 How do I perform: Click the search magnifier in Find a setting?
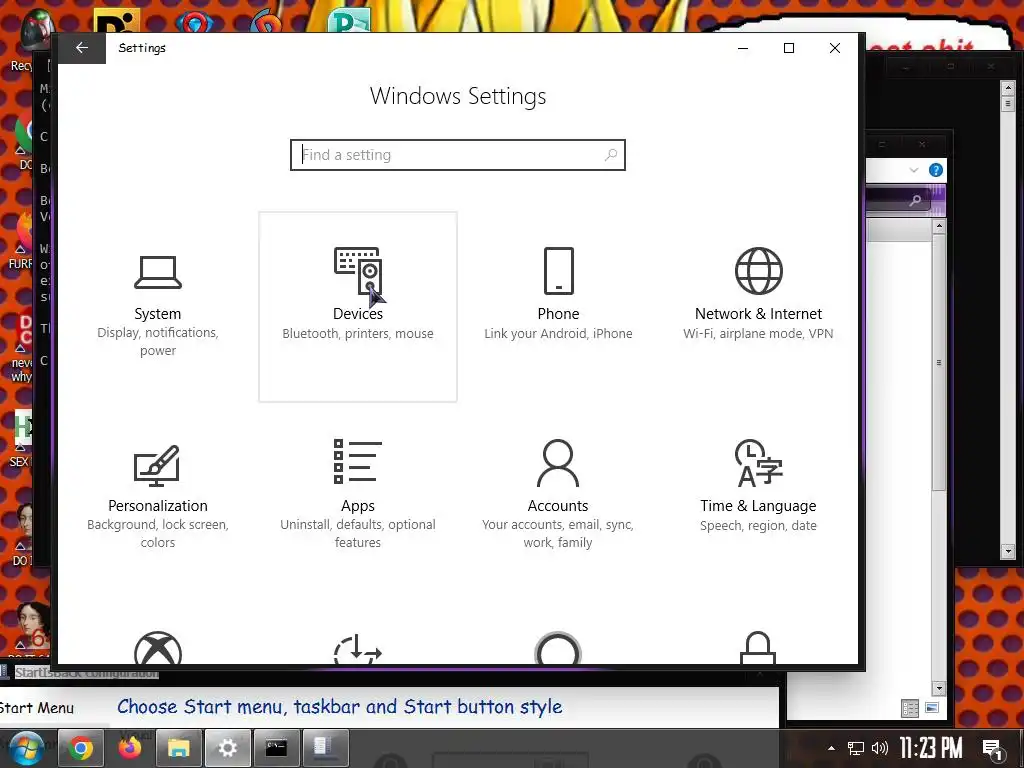tap(611, 155)
